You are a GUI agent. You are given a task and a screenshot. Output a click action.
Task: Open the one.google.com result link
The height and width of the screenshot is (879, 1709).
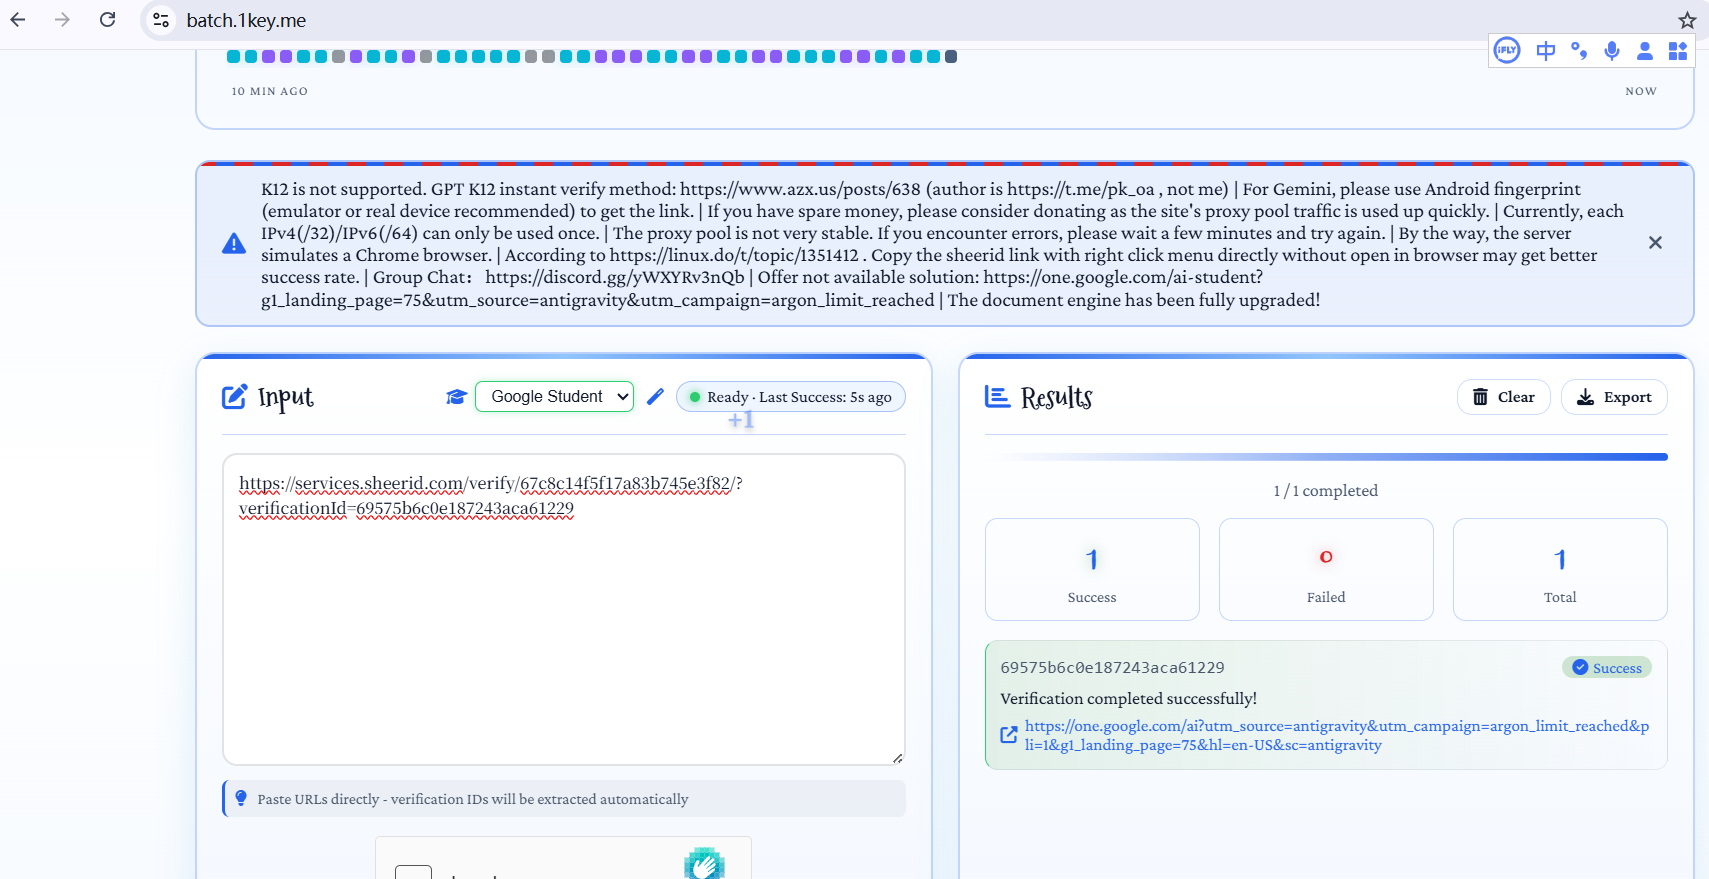click(x=1336, y=735)
